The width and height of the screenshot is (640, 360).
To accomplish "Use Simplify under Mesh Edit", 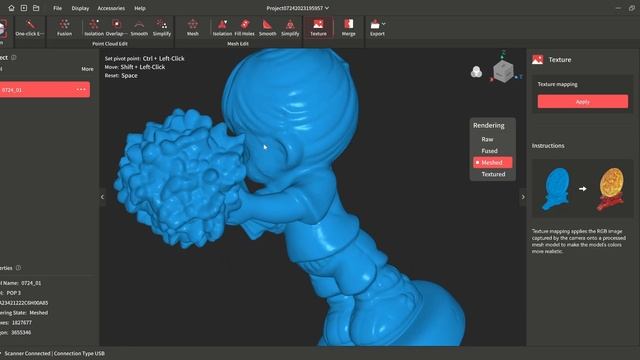I will [290, 28].
